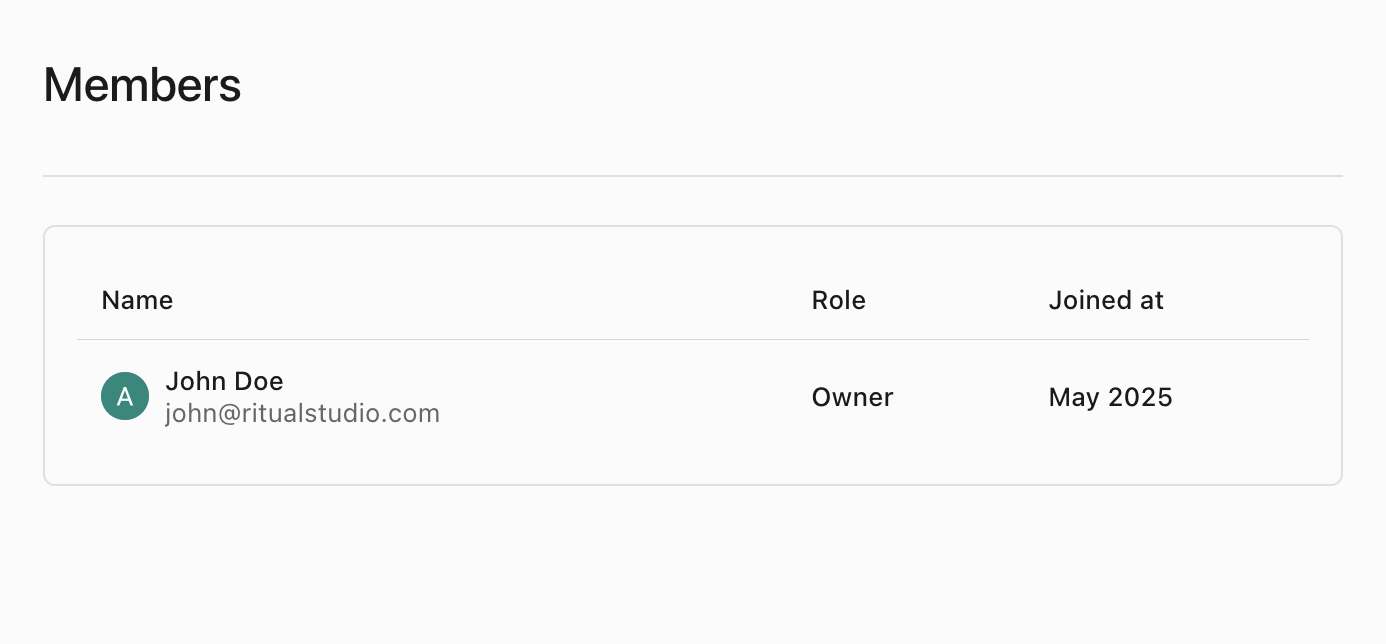Click the divider line under the Members heading
This screenshot has height=644, width=1386.
[692, 176]
